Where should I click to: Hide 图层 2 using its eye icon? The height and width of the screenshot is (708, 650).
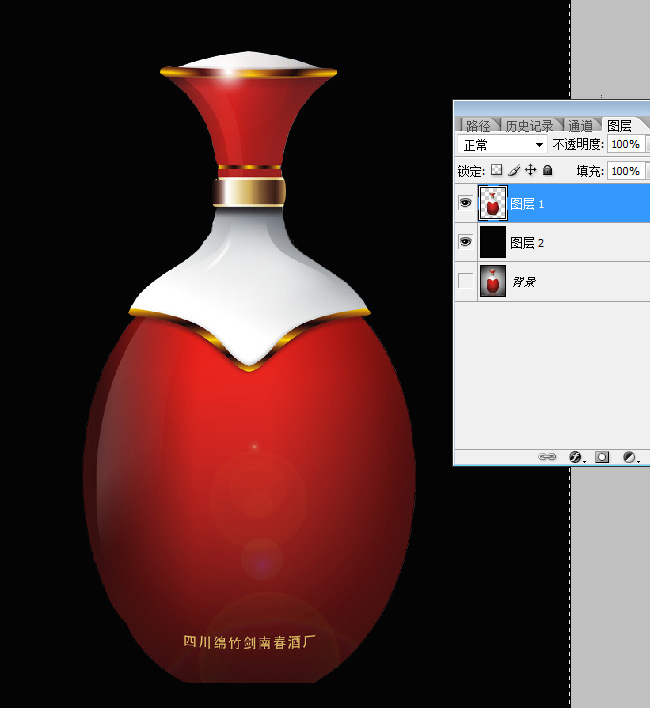[465, 242]
